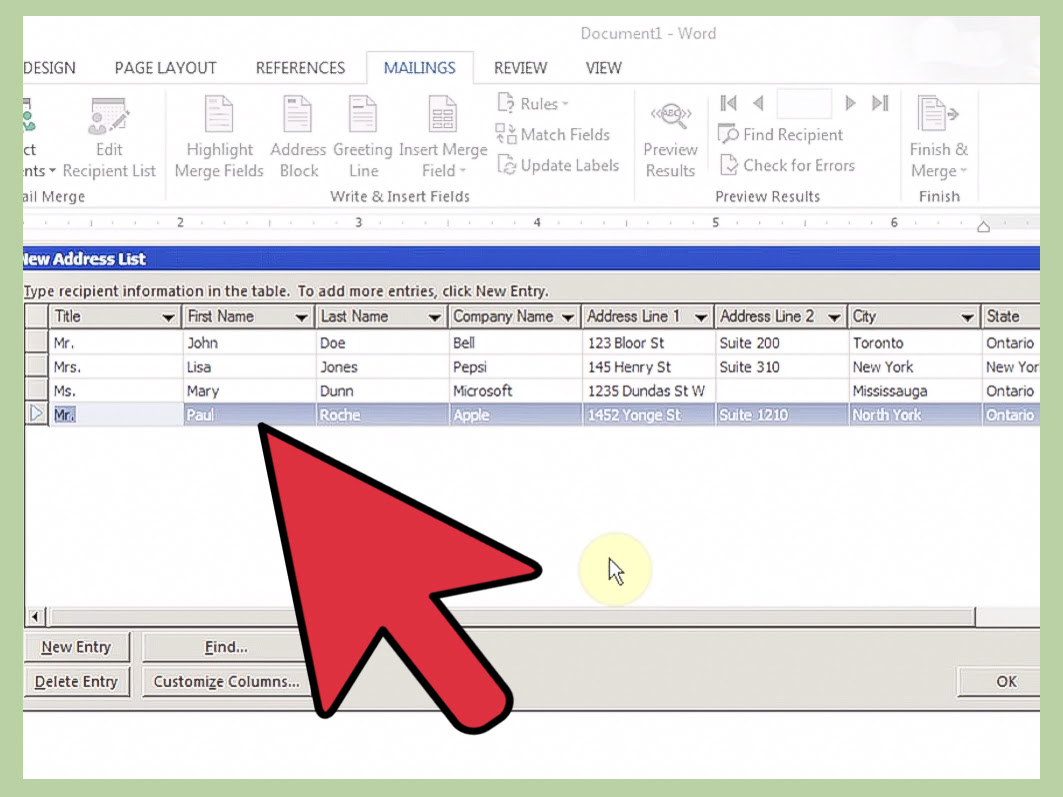Click Find Recipient
Image resolution: width=1063 pixels, height=797 pixels.
click(780, 134)
